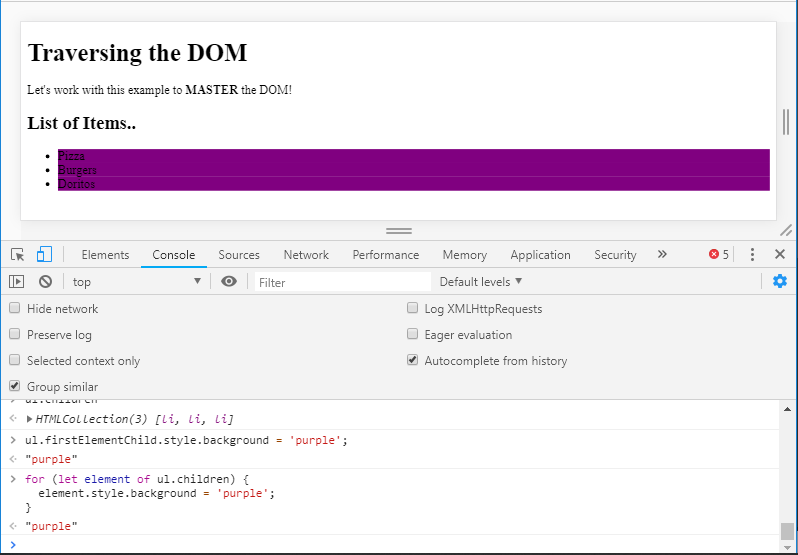Enable Log XMLHttpRequests checkbox
The width and height of the screenshot is (798, 555).
[x=412, y=308]
